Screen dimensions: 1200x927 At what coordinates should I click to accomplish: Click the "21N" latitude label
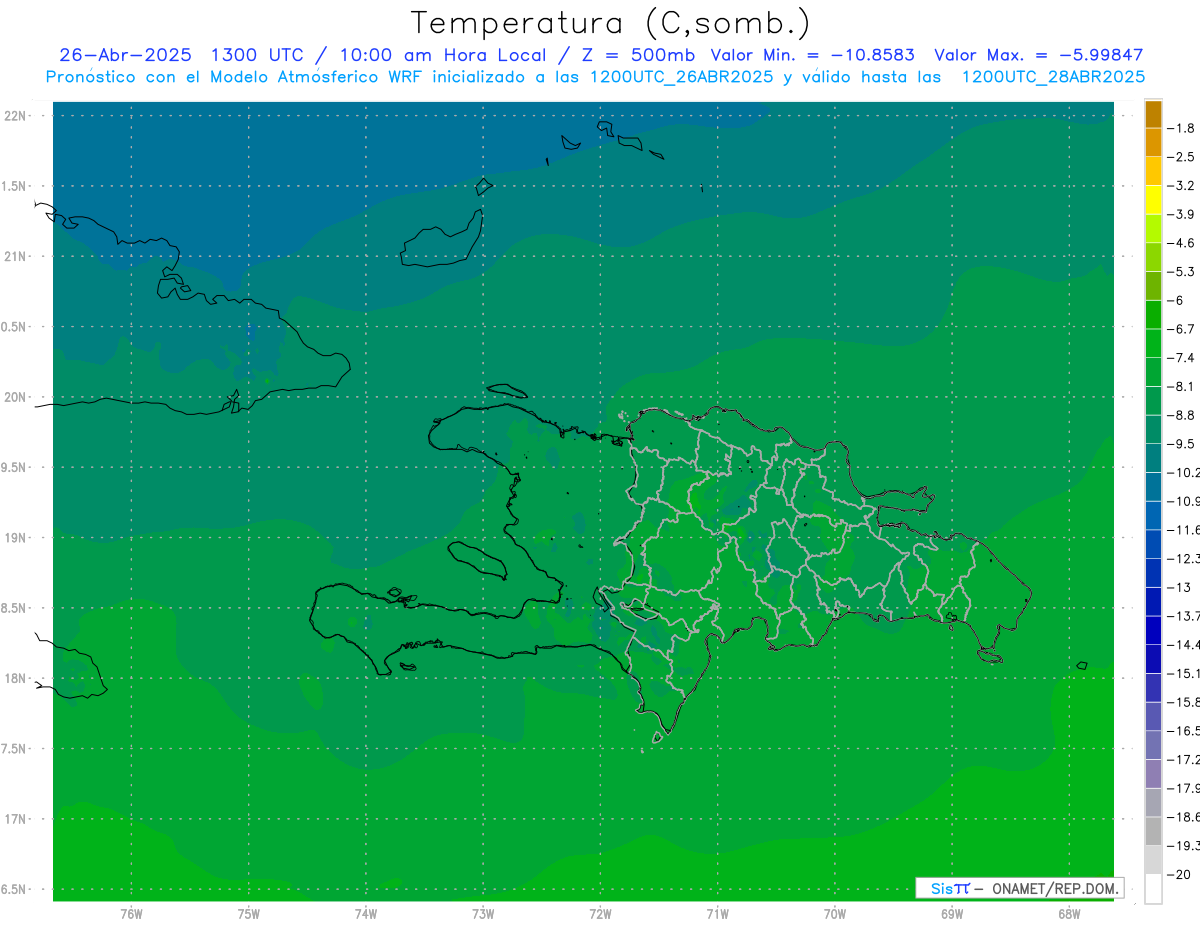17,257
